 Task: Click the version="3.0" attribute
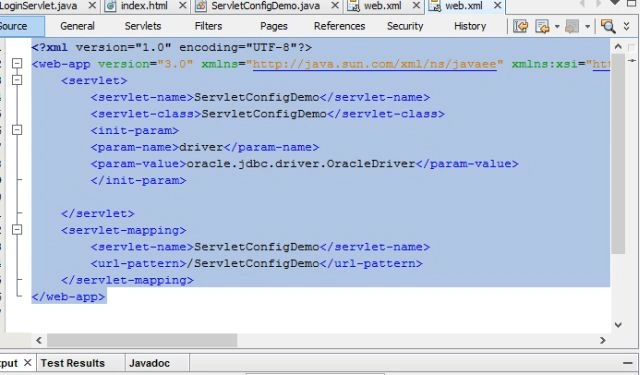[145, 64]
